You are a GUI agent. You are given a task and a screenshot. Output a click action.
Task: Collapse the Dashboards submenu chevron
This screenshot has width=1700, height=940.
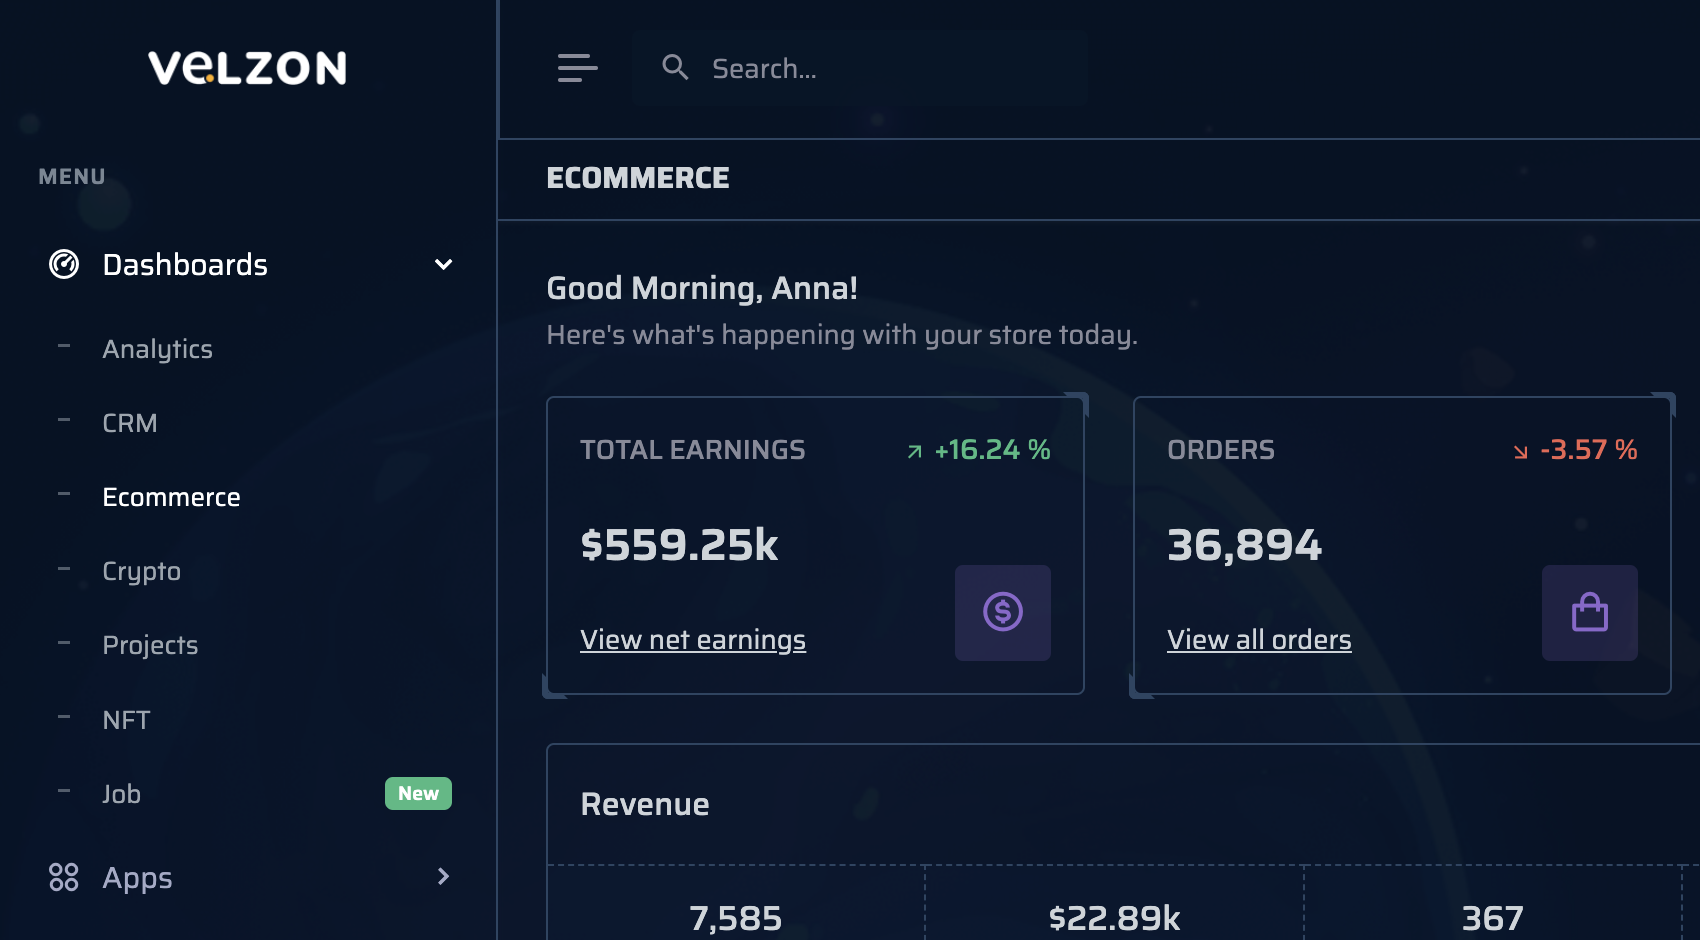click(443, 264)
